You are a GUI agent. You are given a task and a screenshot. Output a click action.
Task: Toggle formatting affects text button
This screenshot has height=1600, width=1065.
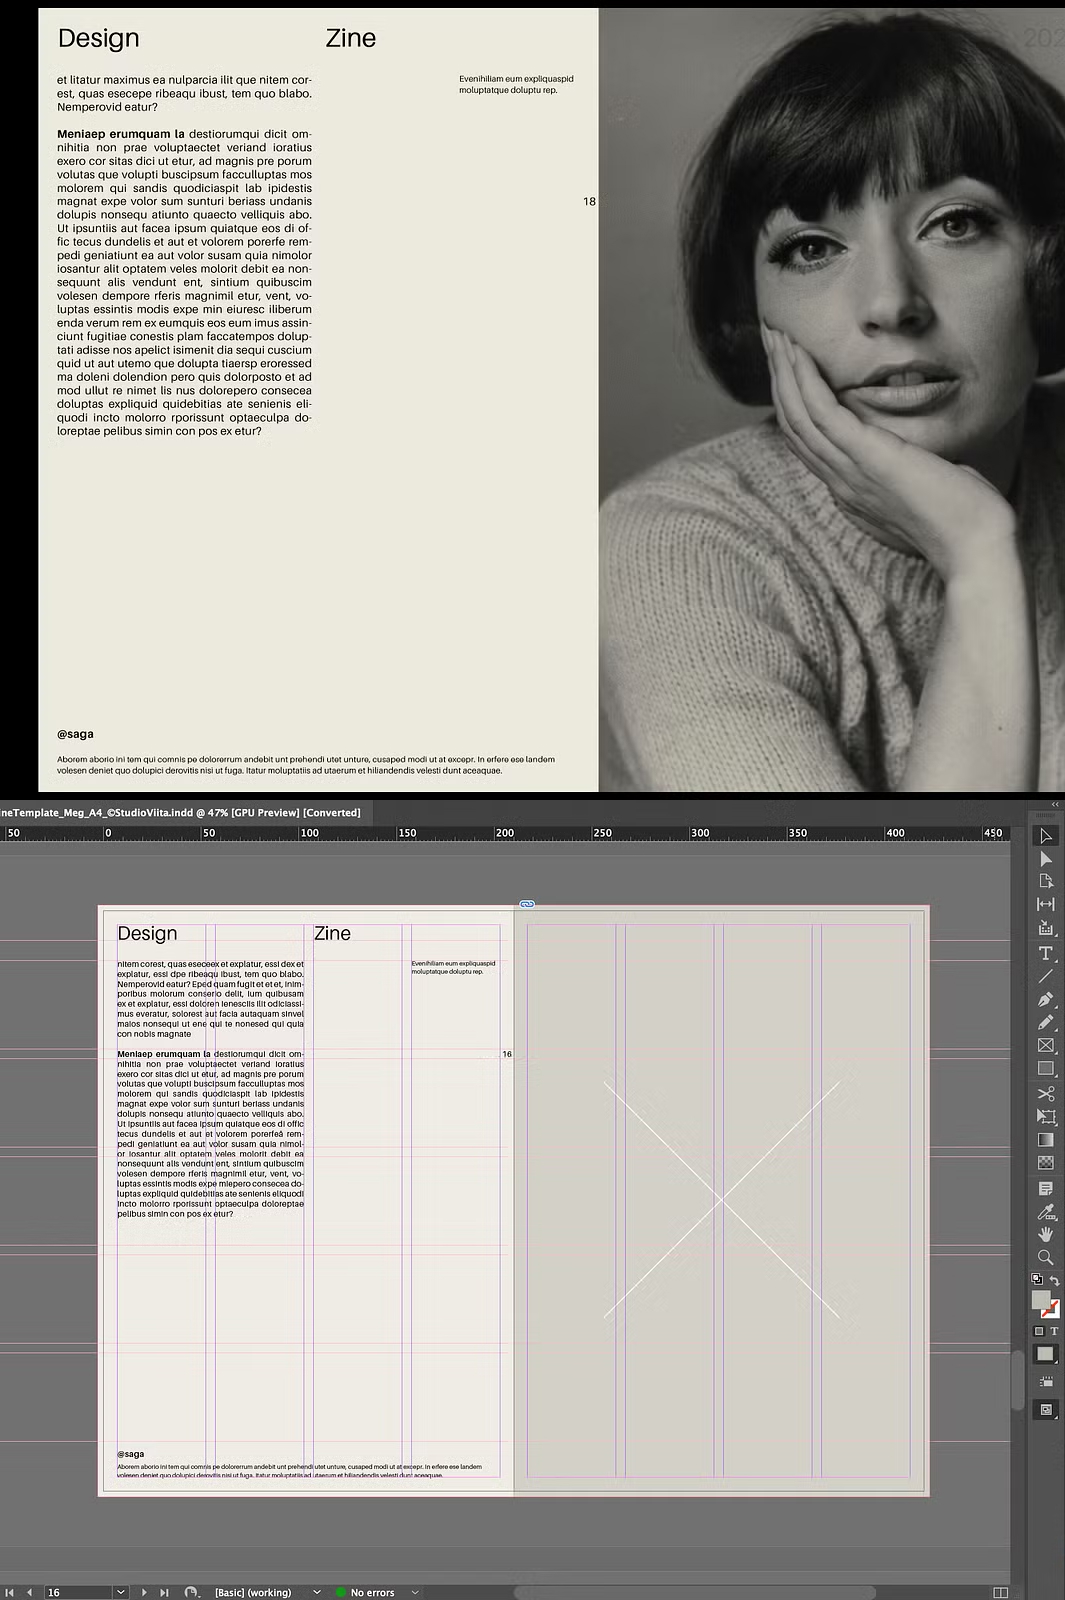click(1054, 1331)
